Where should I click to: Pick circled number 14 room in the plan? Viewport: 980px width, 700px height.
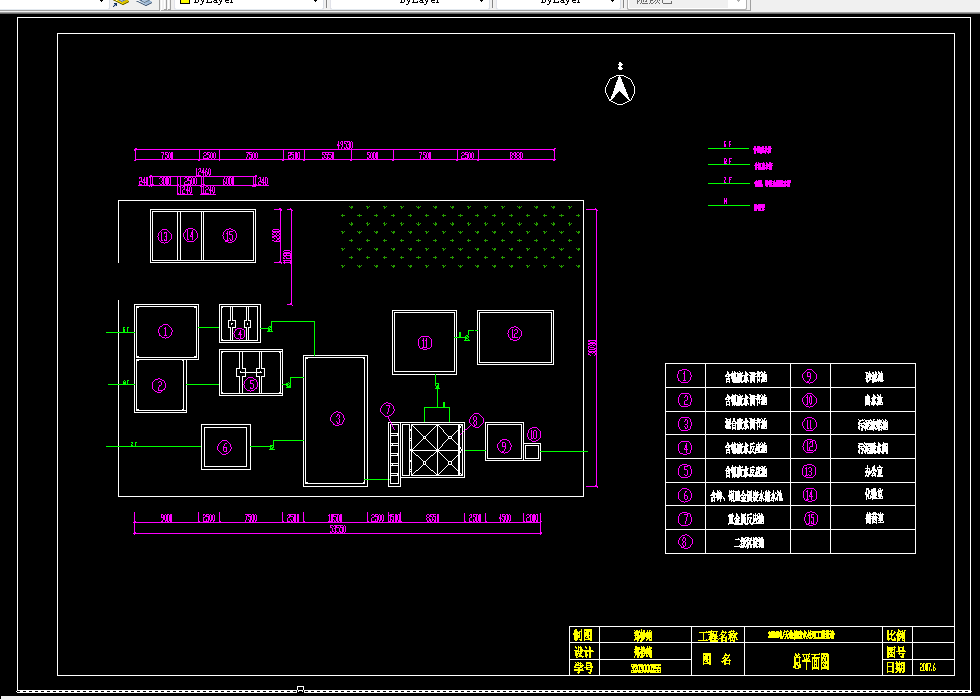click(191, 235)
